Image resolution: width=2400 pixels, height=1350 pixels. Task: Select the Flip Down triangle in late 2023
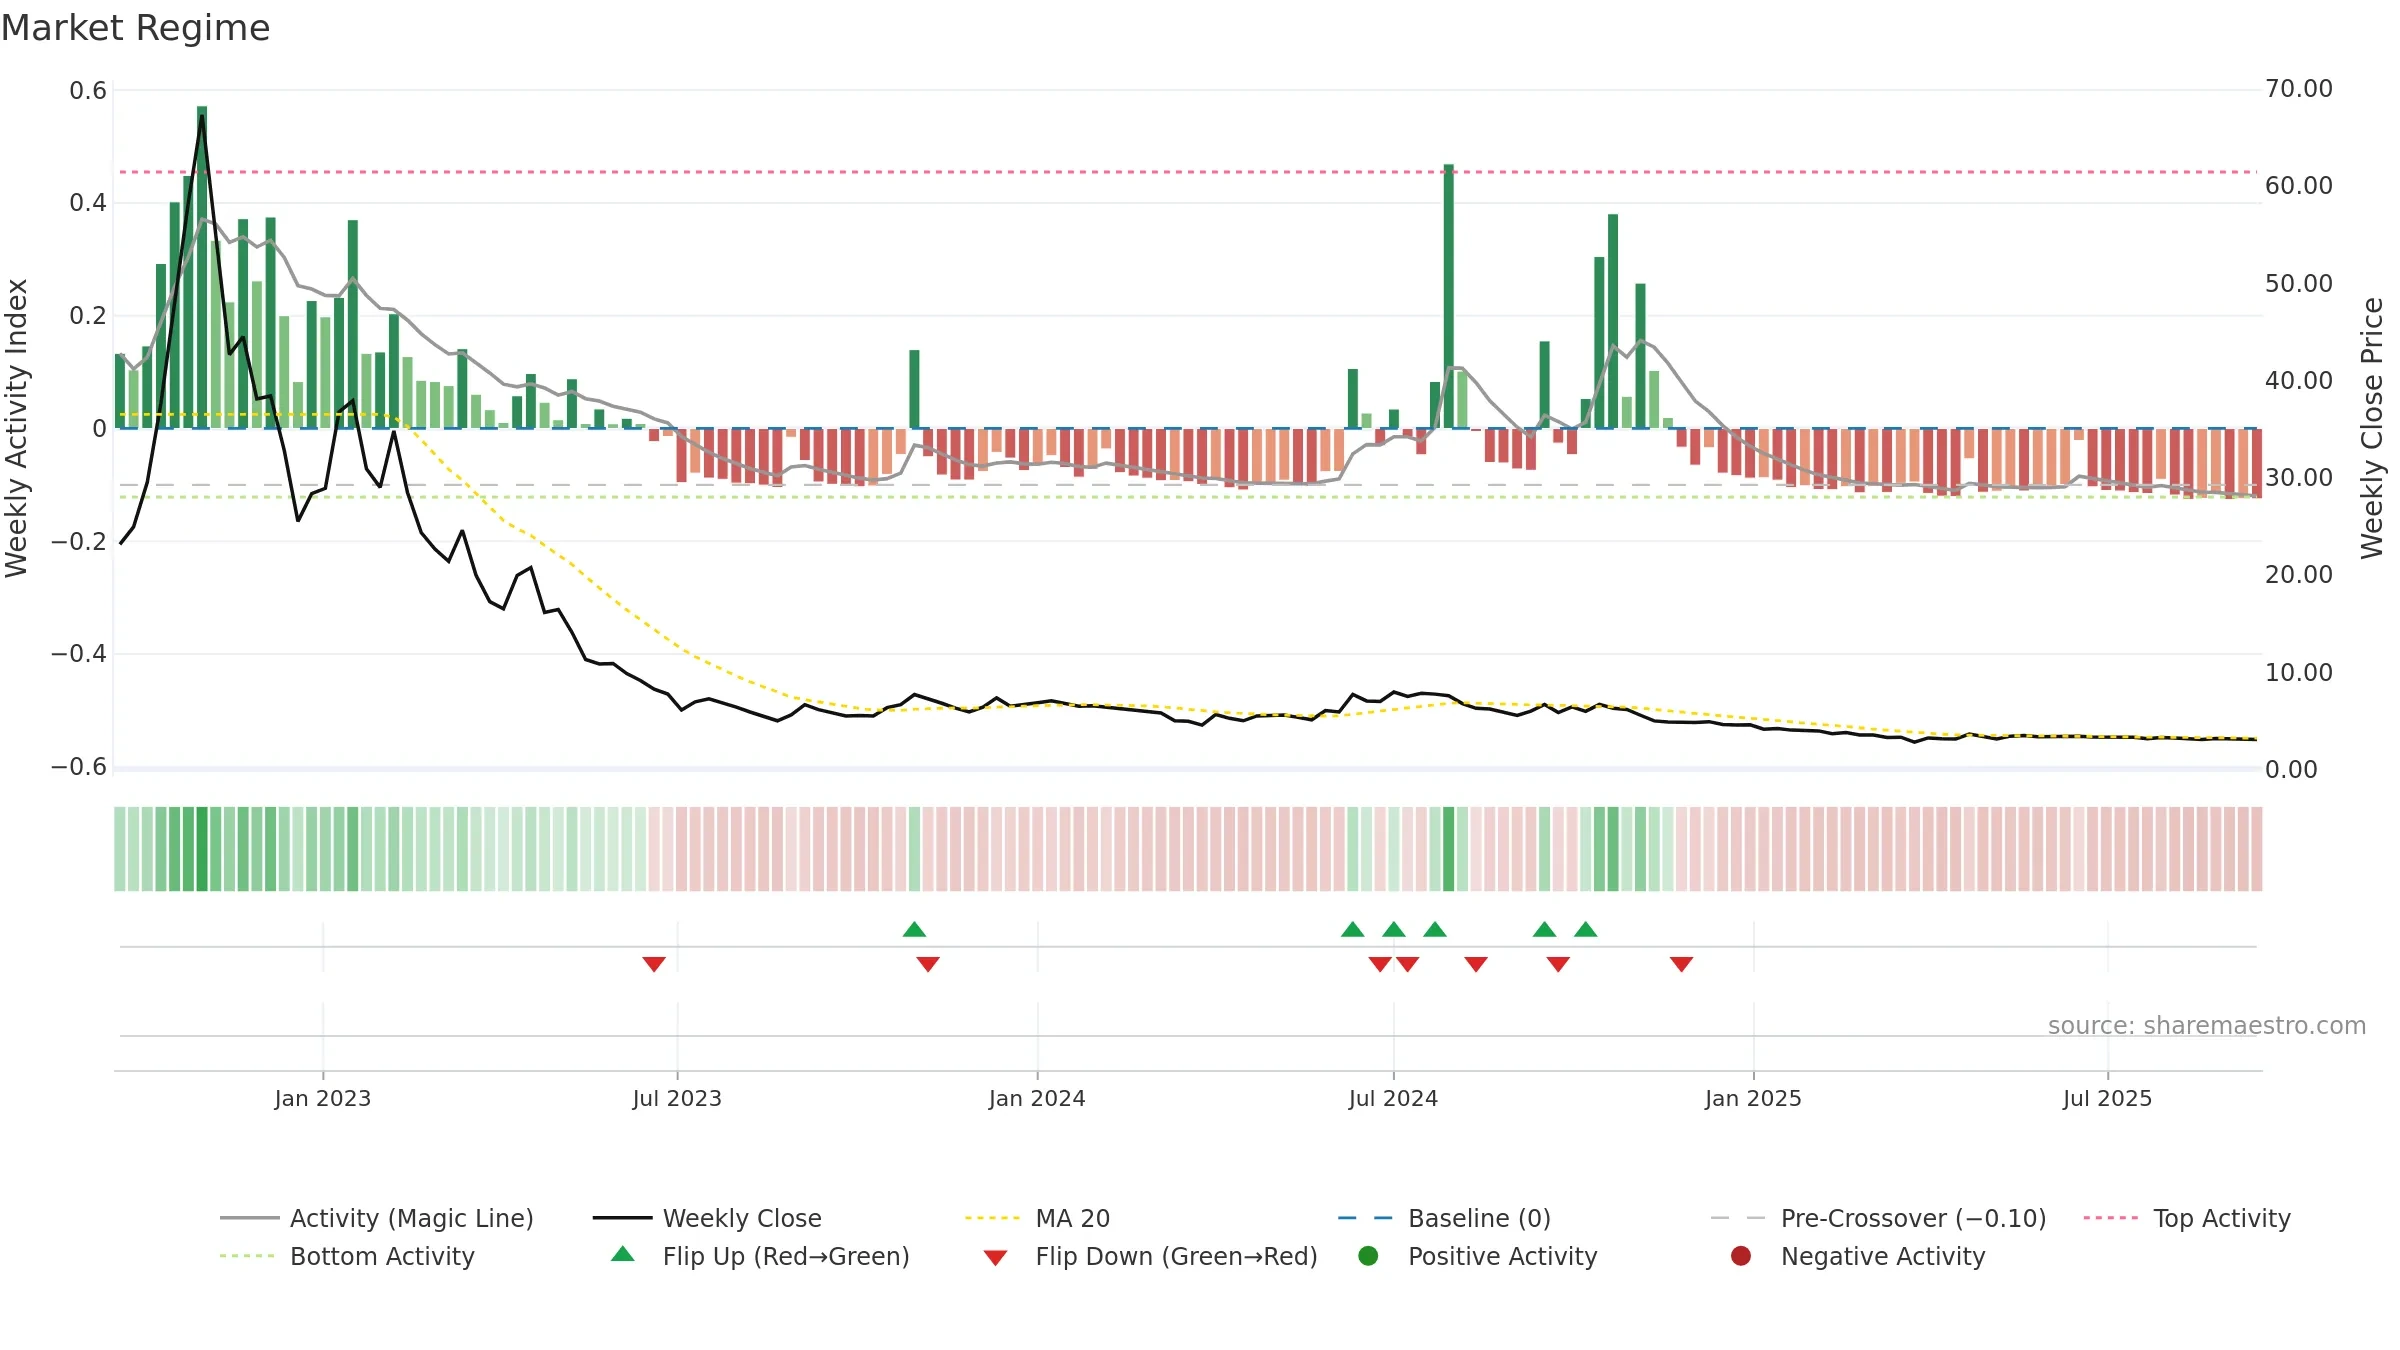928,964
